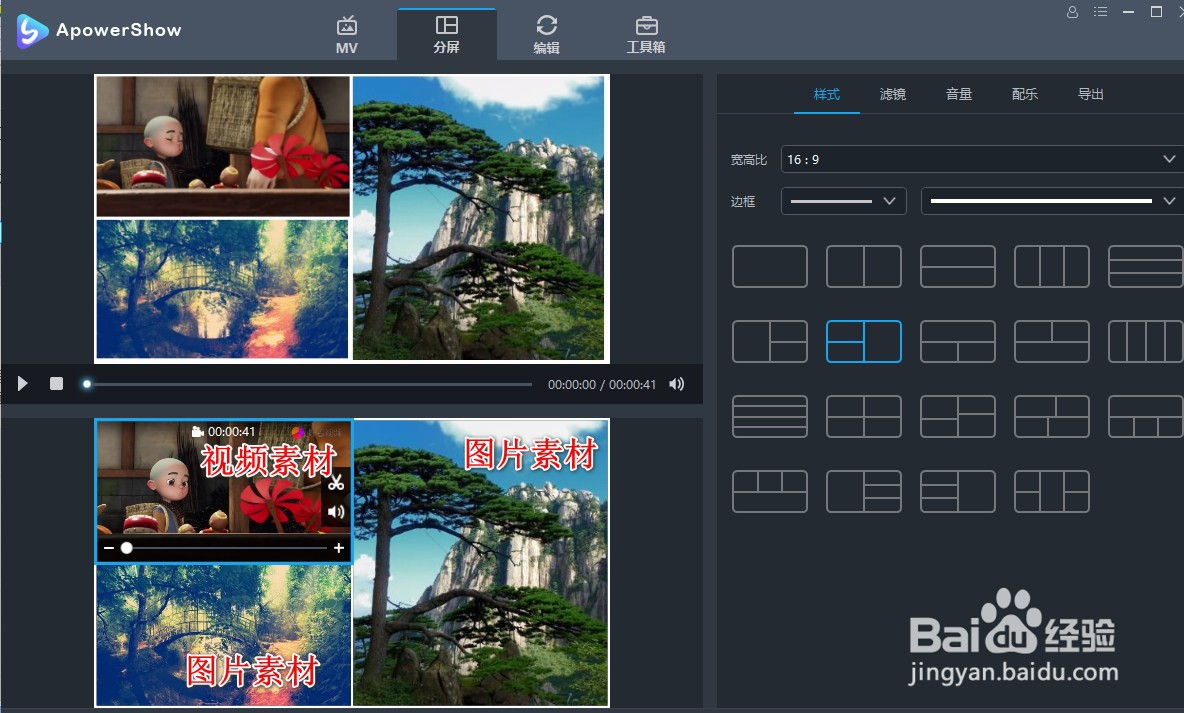Select the forest path image thumbnail at bottom left

coord(224,636)
